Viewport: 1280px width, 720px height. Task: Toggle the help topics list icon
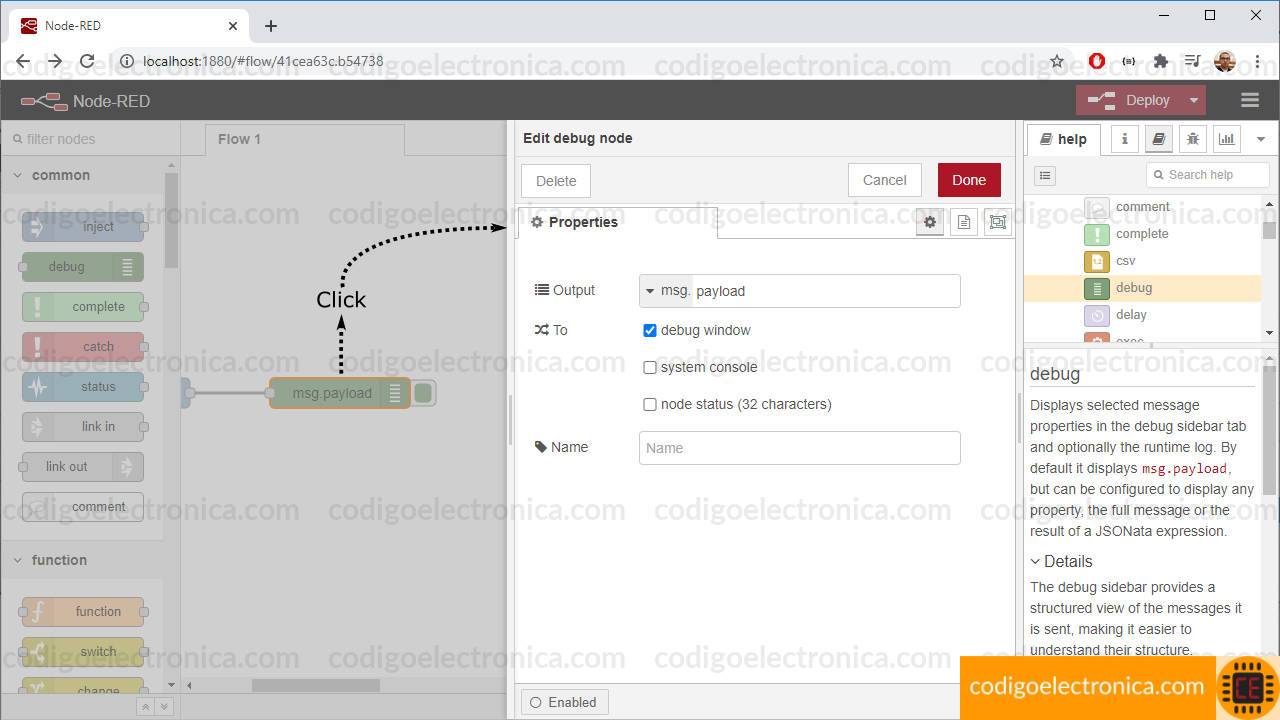[x=1045, y=175]
